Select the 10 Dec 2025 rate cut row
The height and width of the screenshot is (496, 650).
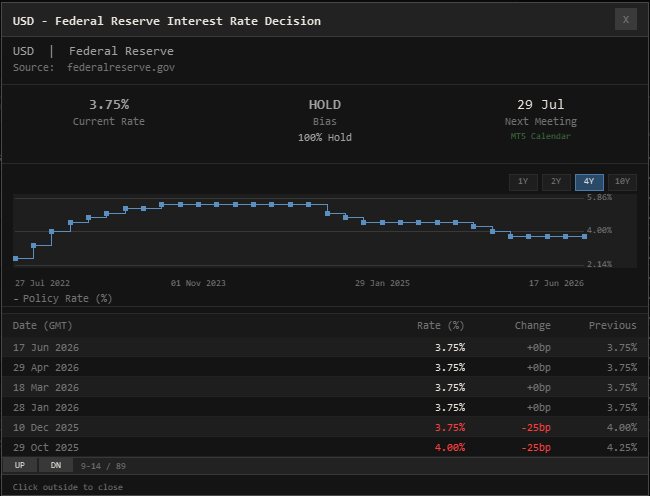[x=325, y=427]
